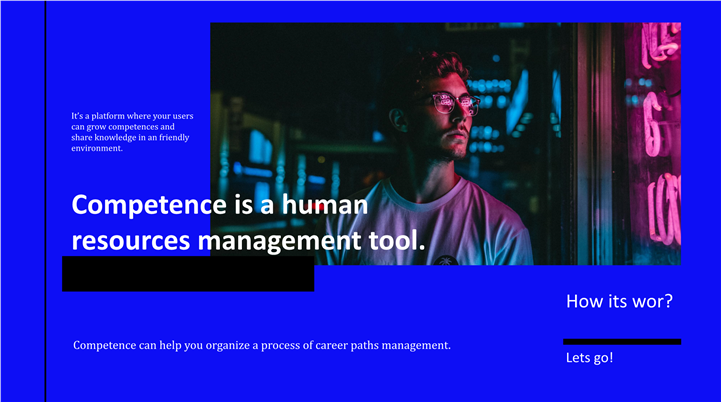Click the word "environment." in intro paragraph

[97, 148]
